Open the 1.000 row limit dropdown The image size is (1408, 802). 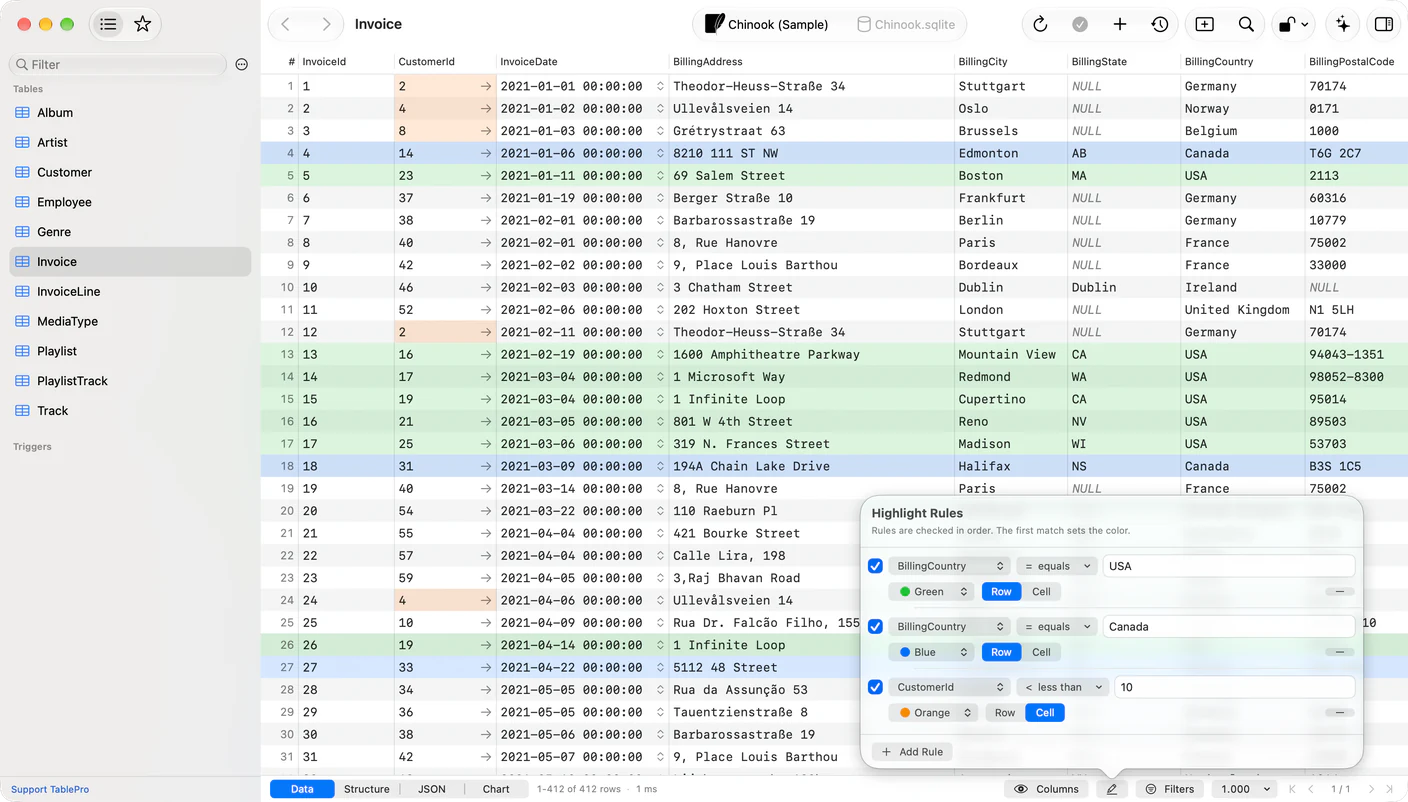[1245, 789]
